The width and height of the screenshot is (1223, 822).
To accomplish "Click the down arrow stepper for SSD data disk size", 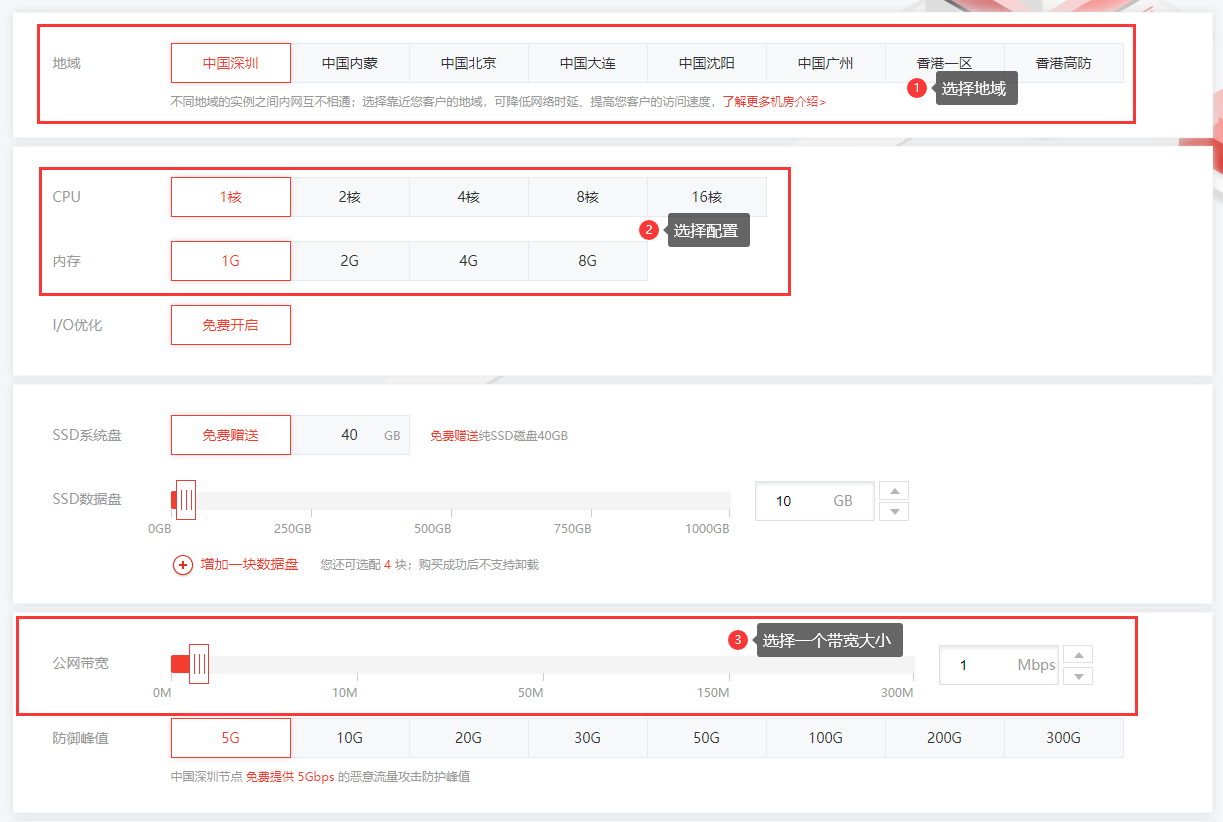I will pos(893,512).
